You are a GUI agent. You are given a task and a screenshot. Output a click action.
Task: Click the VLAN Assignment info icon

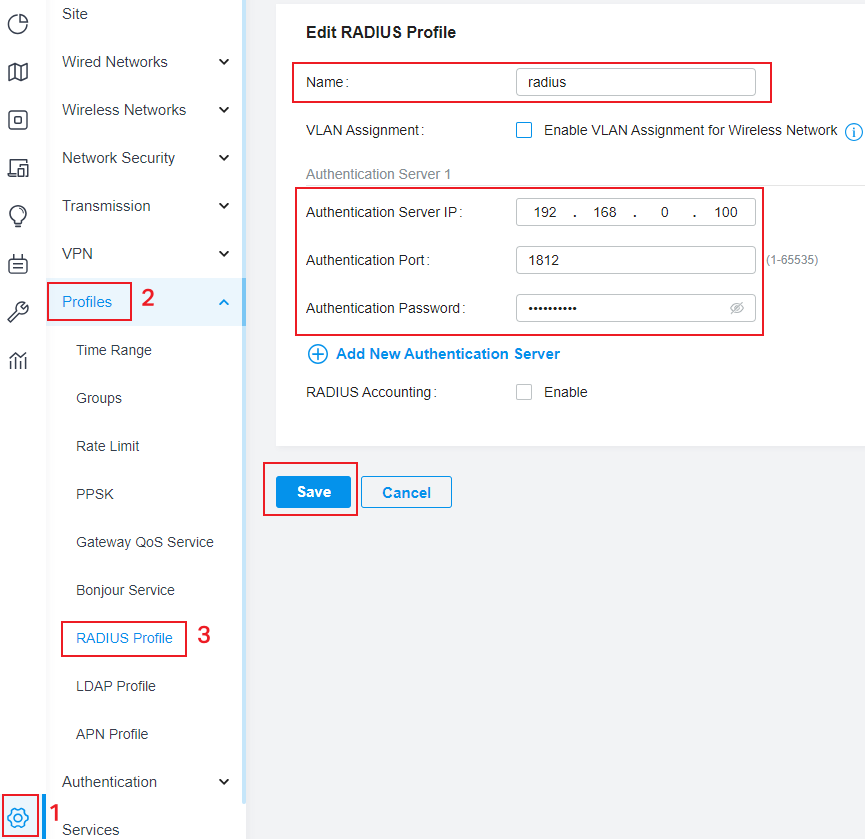[x=853, y=132]
